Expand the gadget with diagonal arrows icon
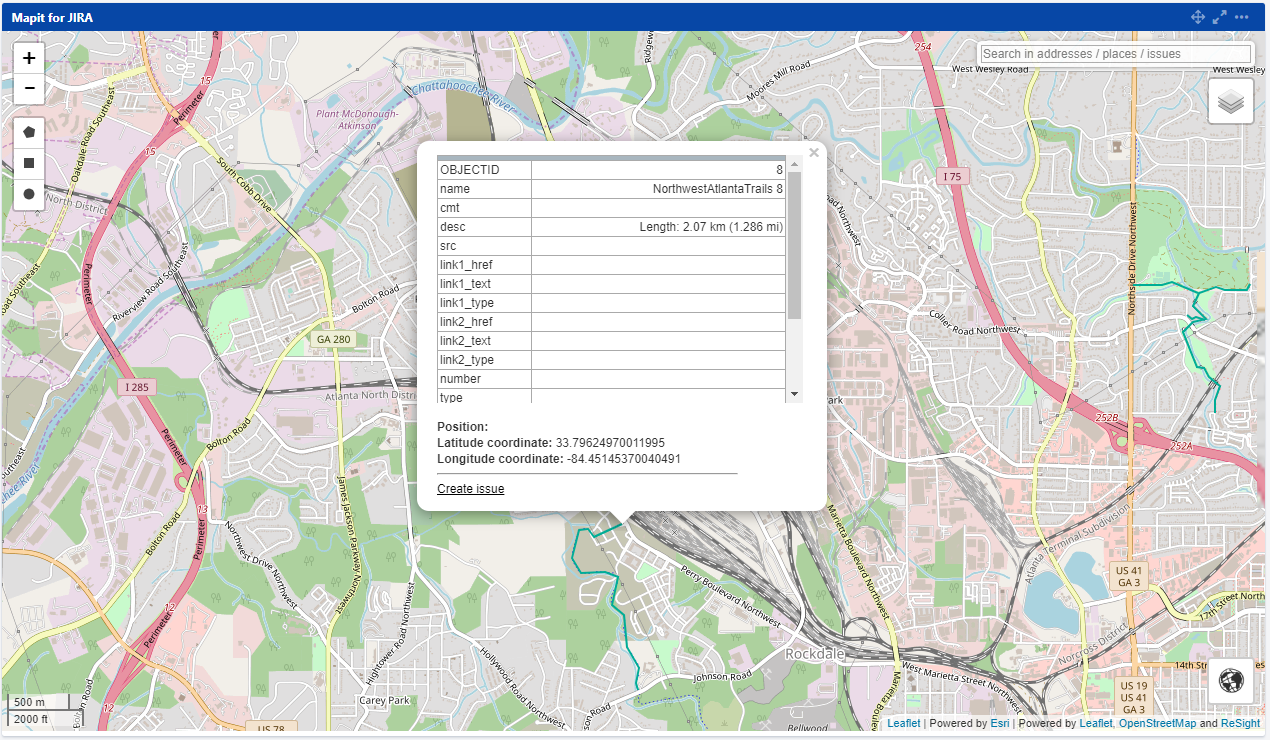The width and height of the screenshot is (1270, 740). pos(1219,16)
